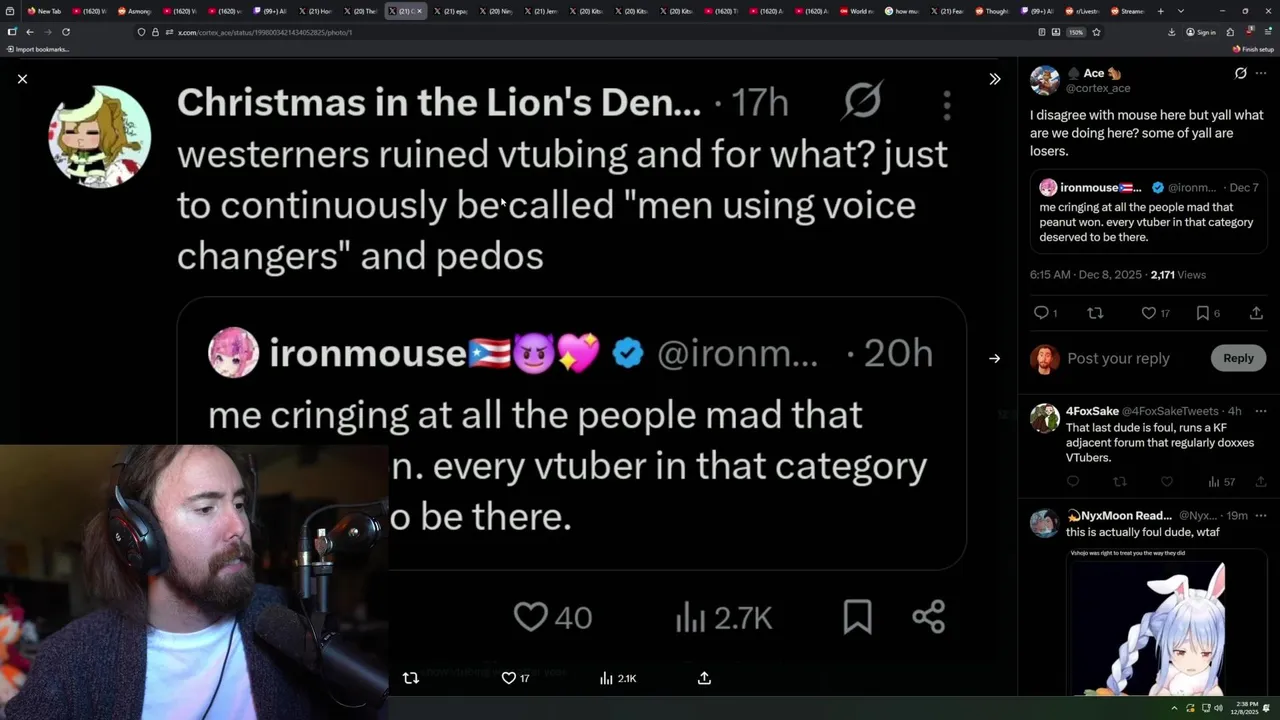
Task: Show hidden icons in the system tray
Action: click(x=1174, y=708)
